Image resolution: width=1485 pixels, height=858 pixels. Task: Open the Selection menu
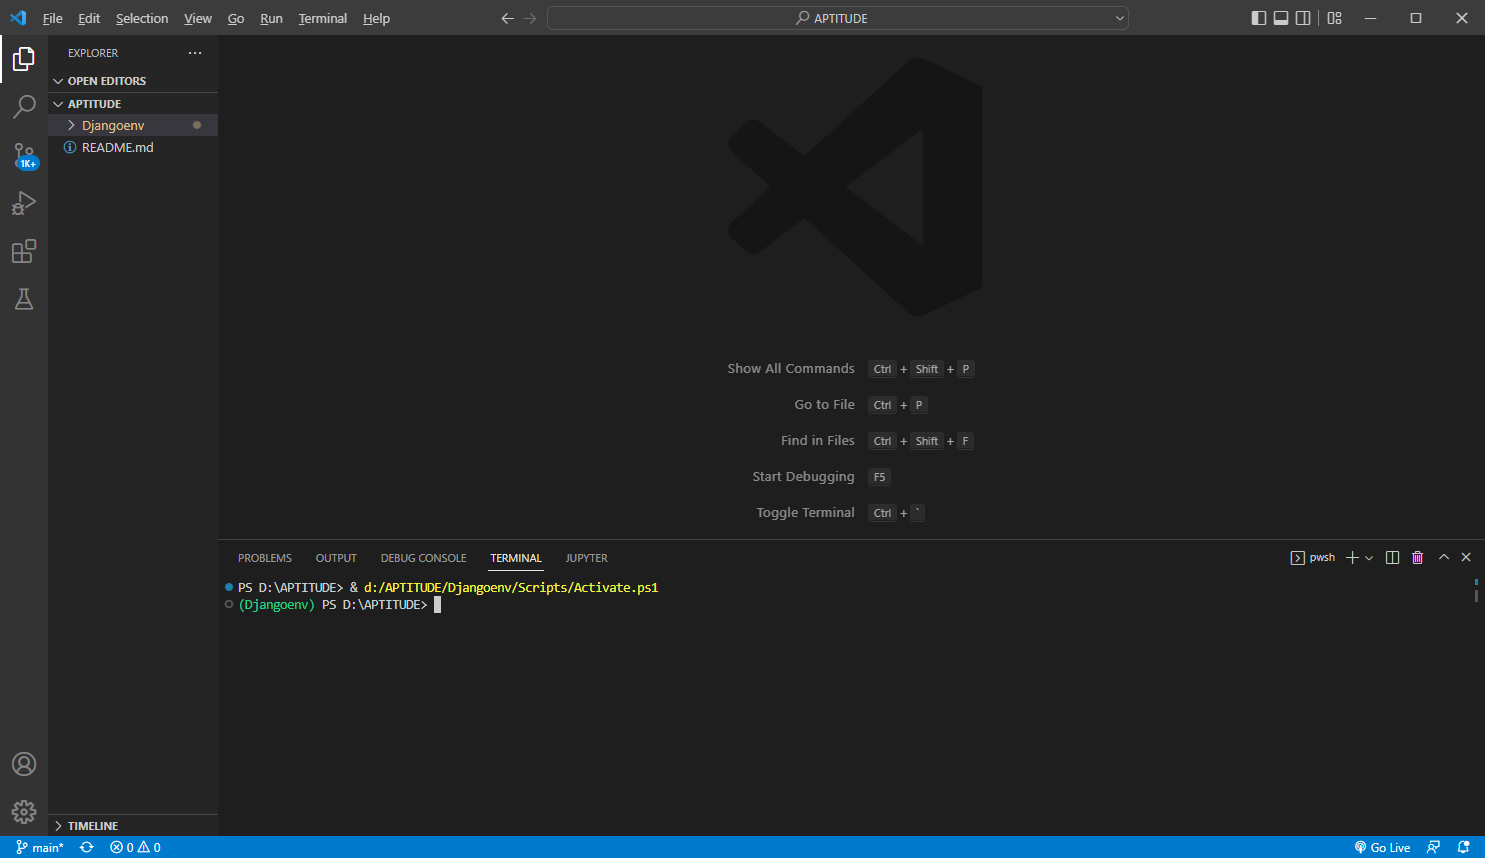(142, 18)
